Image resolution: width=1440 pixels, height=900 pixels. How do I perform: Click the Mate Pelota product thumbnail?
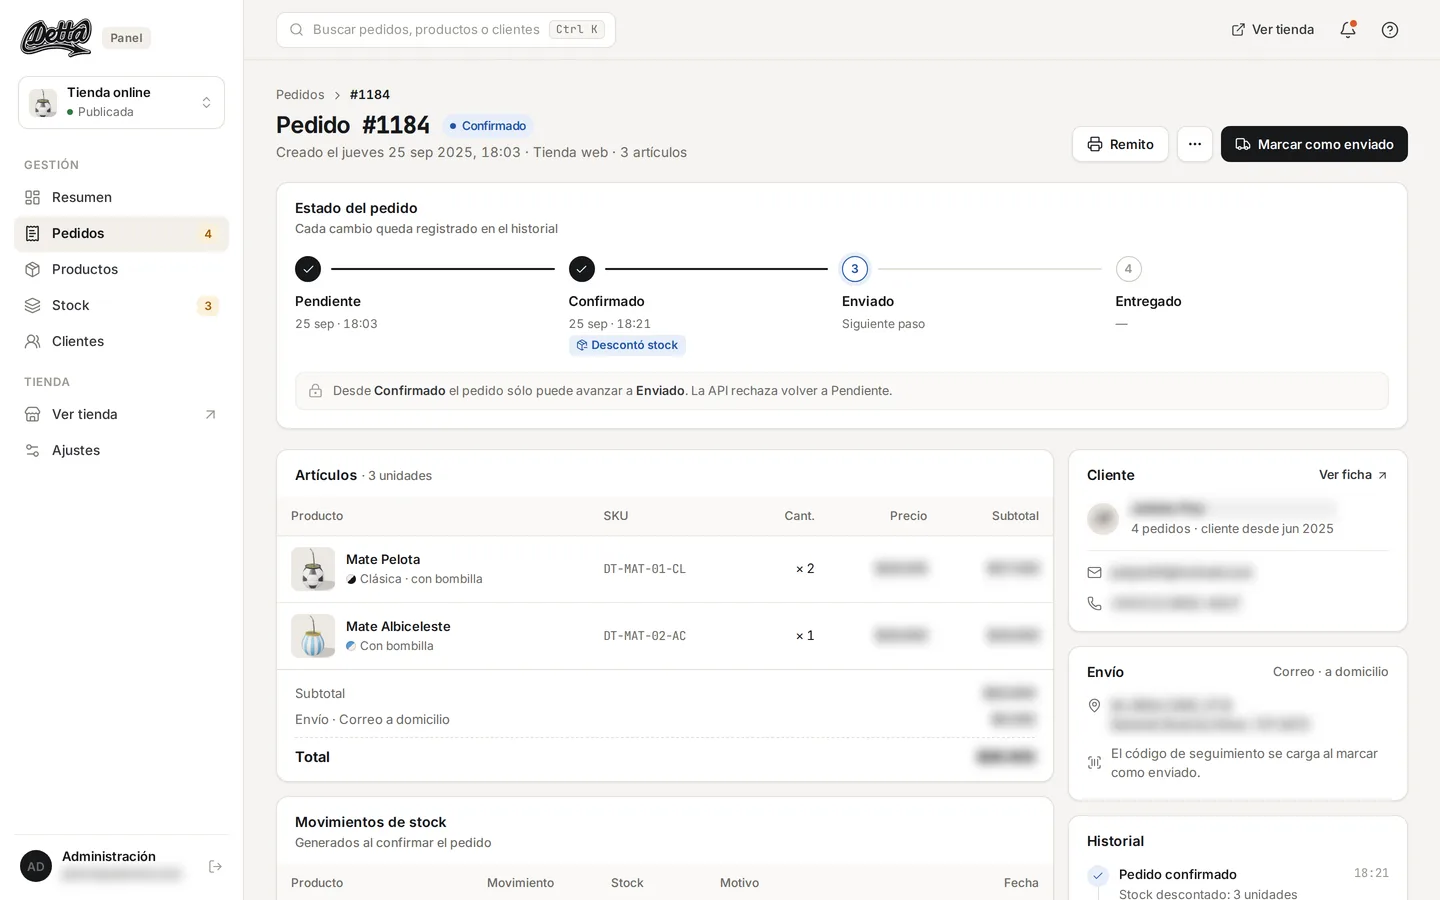coord(313,569)
